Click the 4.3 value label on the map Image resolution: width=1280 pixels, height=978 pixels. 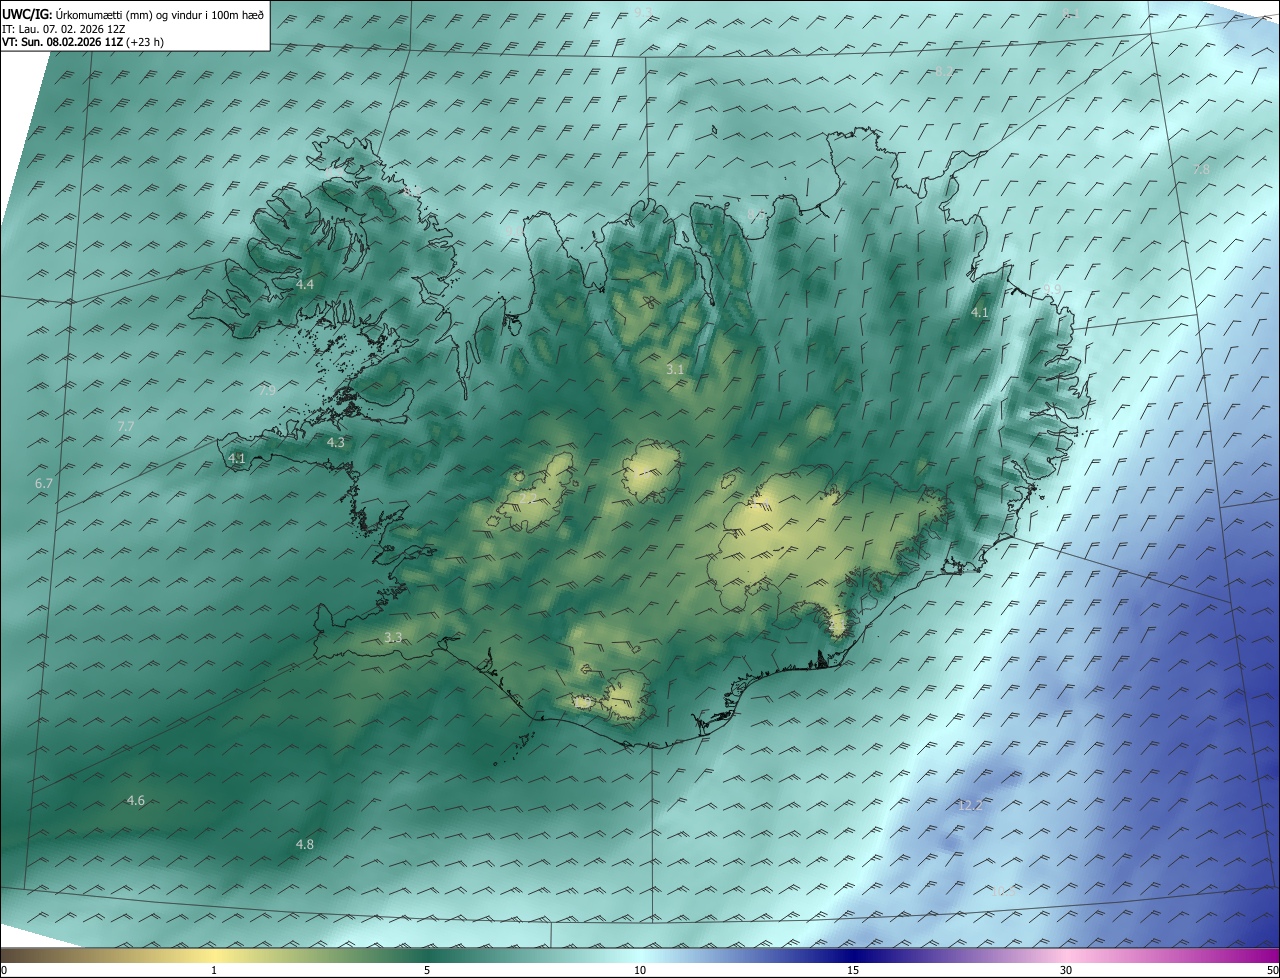tap(336, 442)
